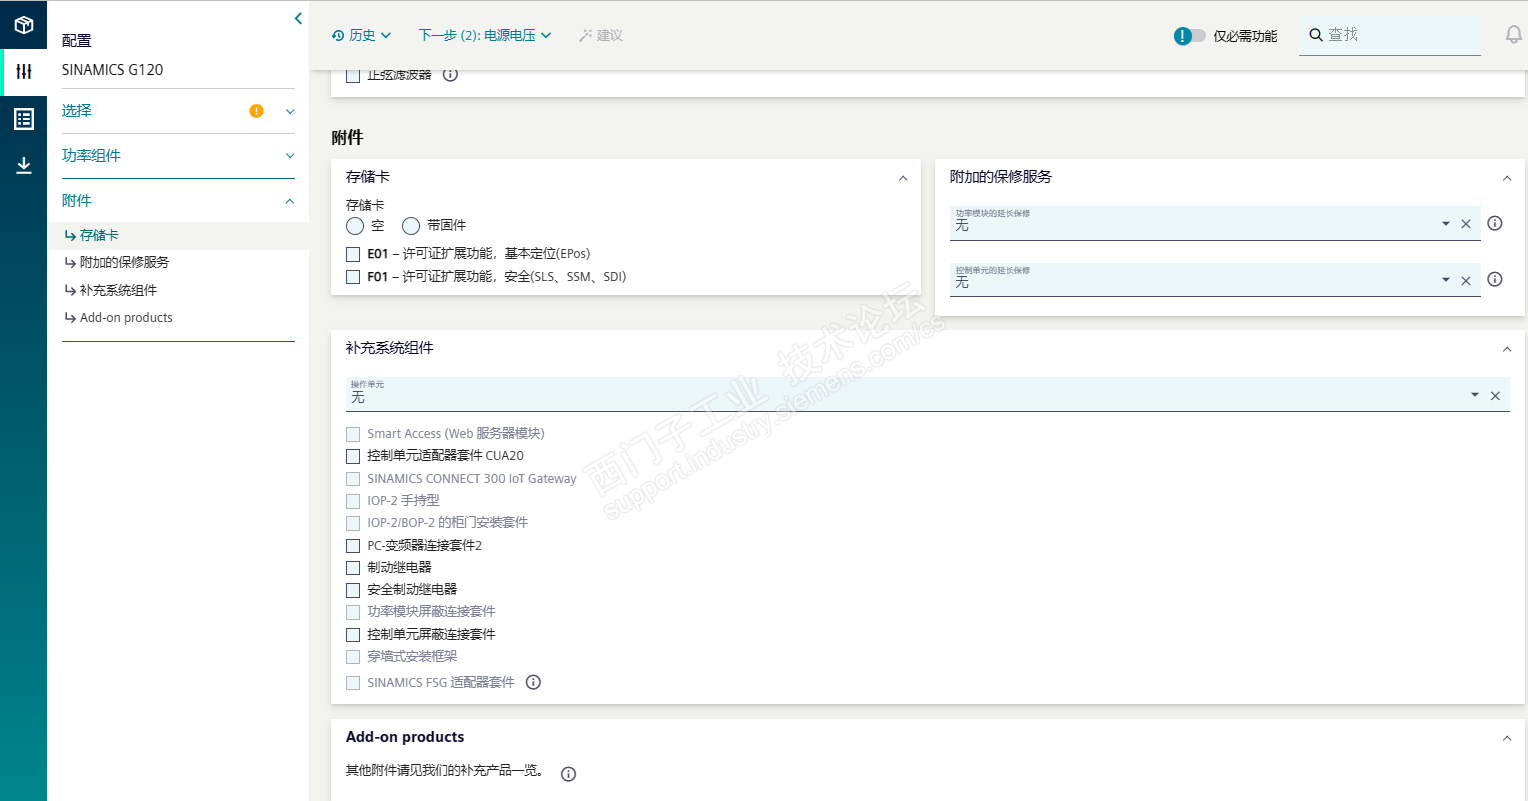The image size is (1528, 801).
Task: Show info for 功率模块的延长保修
Action: (1495, 223)
